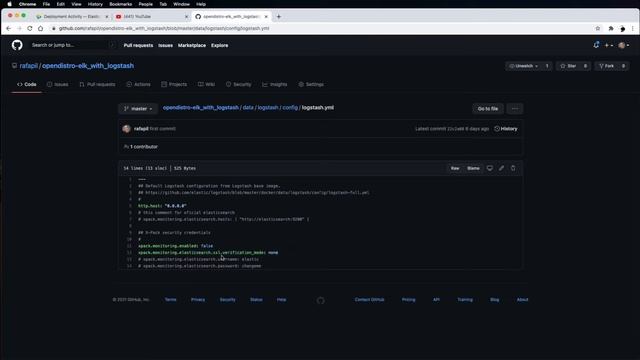Navigate to config folder in breadcrumb
Image resolution: width=640 pixels, height=360 pixels.
pos(290,108)
